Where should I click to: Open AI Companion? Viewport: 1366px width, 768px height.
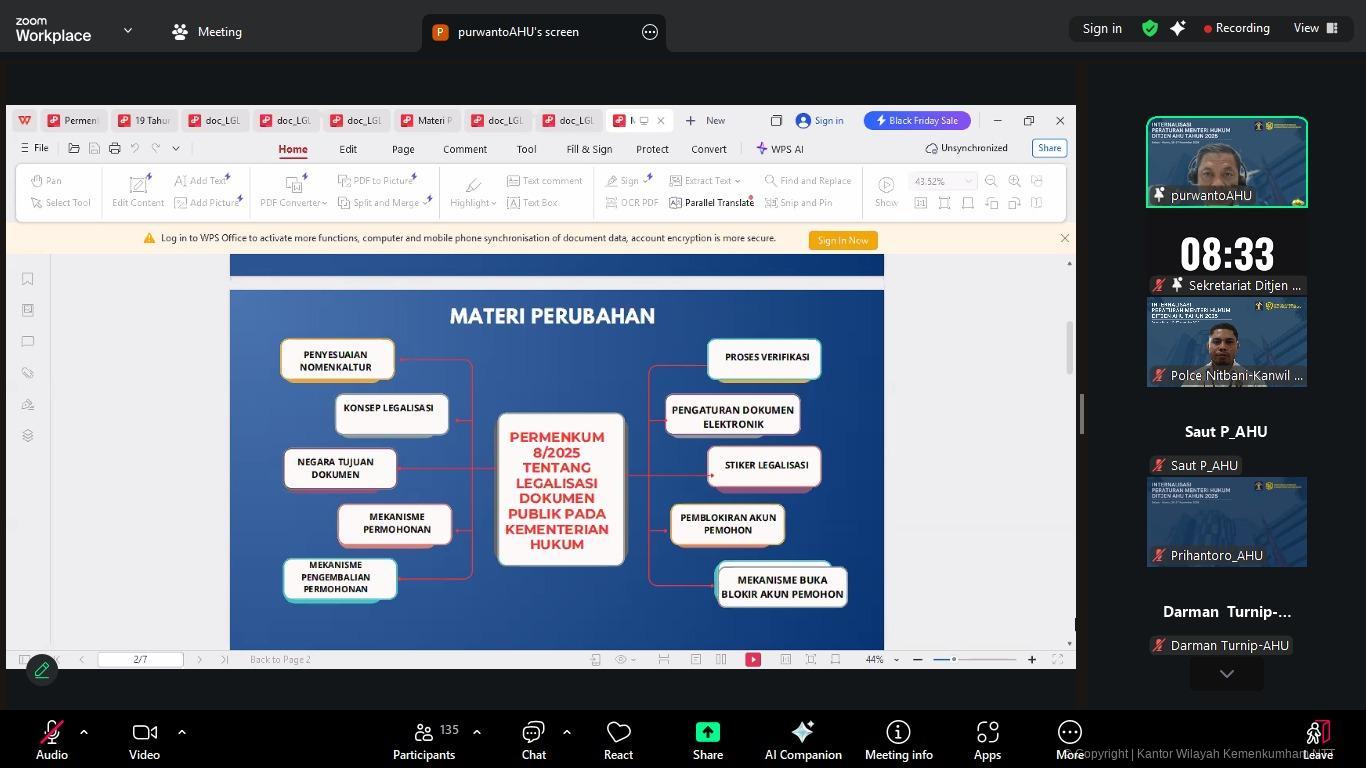[802, 740]
